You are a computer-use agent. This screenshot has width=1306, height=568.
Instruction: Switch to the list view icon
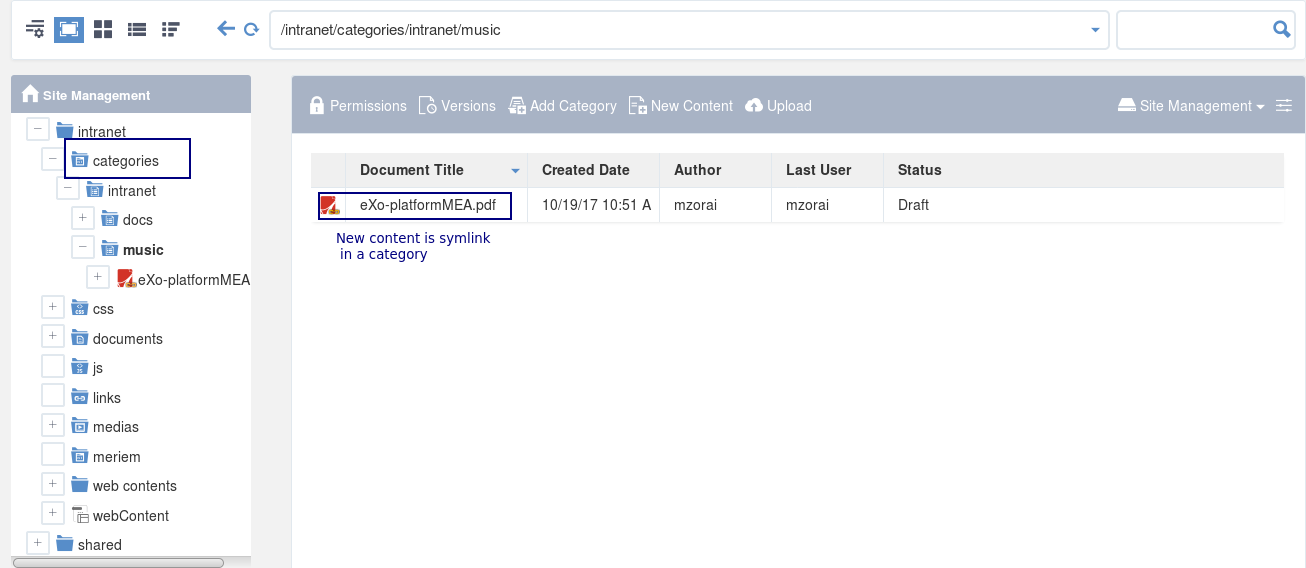[x=137, y=30]
